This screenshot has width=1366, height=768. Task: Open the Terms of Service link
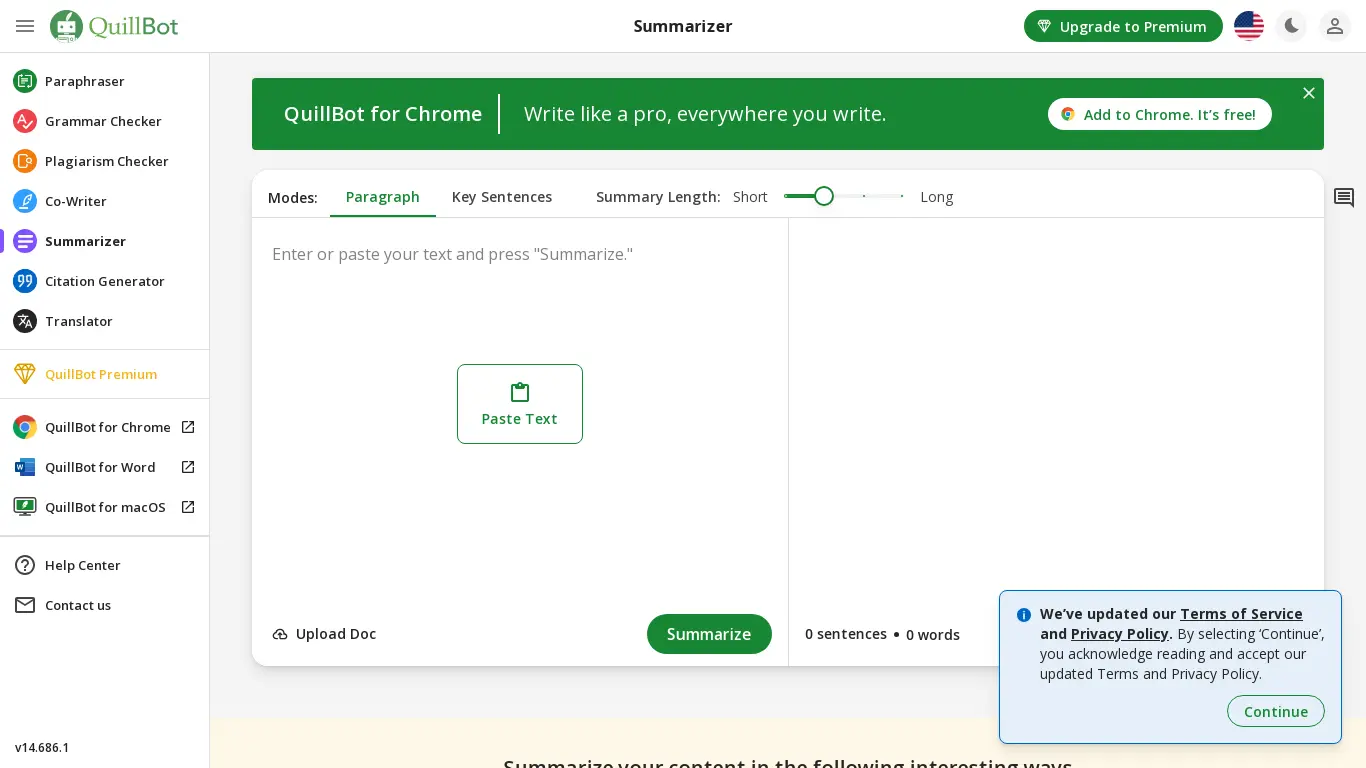[1241, 614]
